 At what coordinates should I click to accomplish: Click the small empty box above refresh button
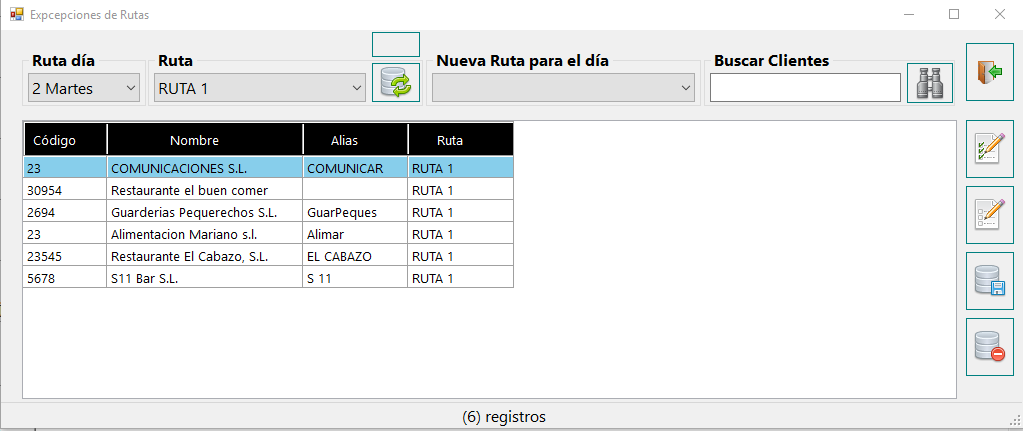click(396, 44)
